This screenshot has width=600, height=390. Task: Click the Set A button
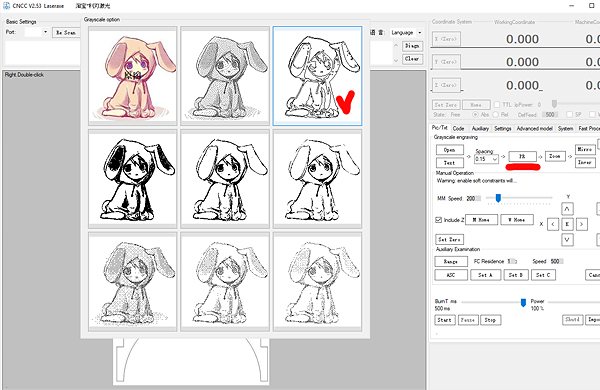click(x=485, y=275)
